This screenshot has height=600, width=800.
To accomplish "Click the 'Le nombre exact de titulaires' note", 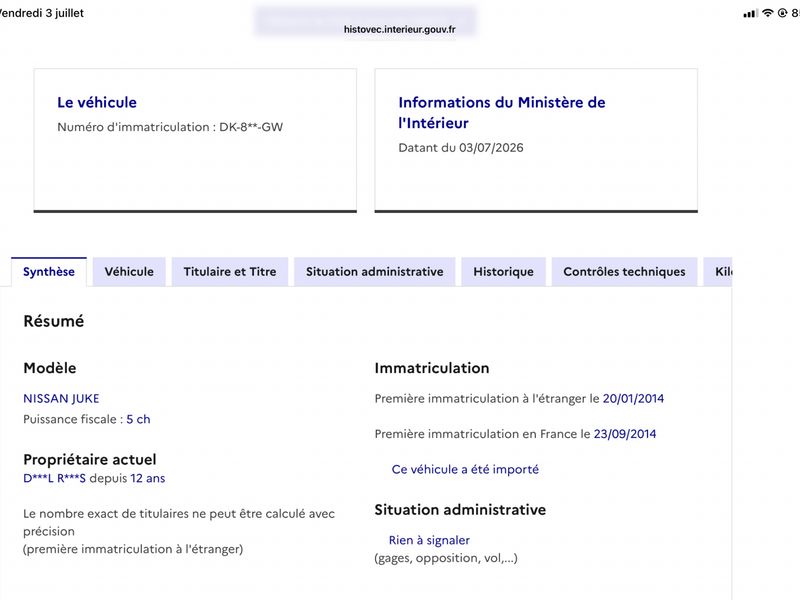I will 179,522.
